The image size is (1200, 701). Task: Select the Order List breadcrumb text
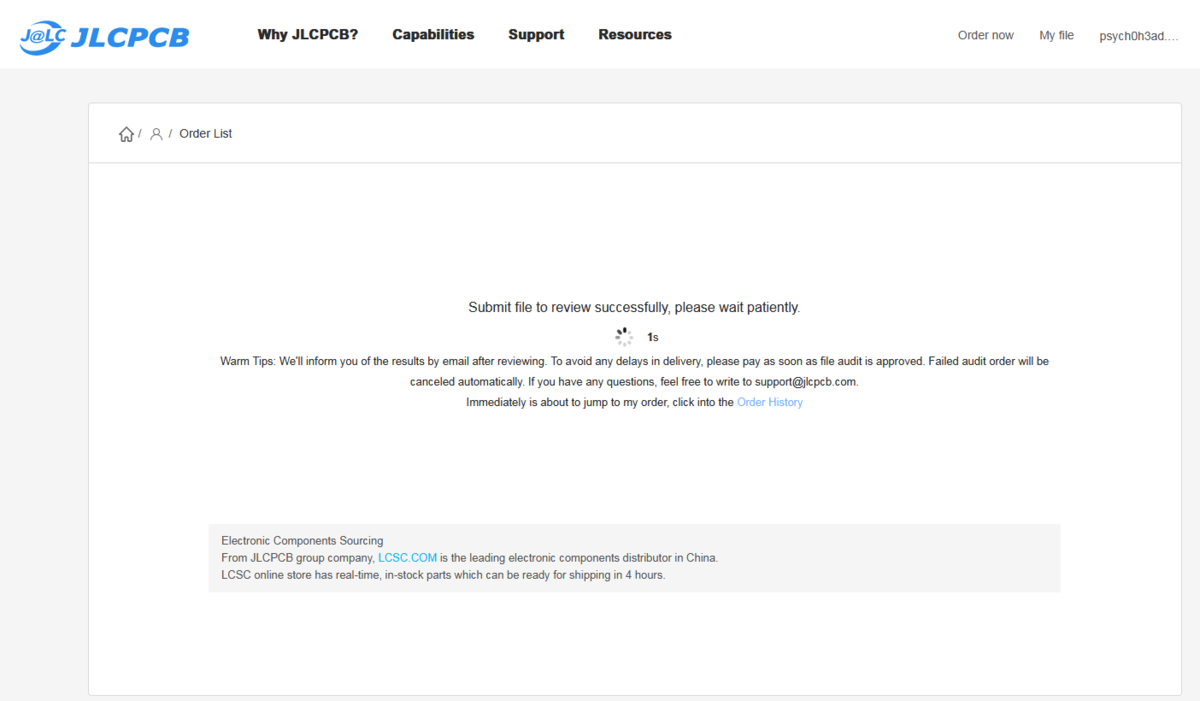206,134
